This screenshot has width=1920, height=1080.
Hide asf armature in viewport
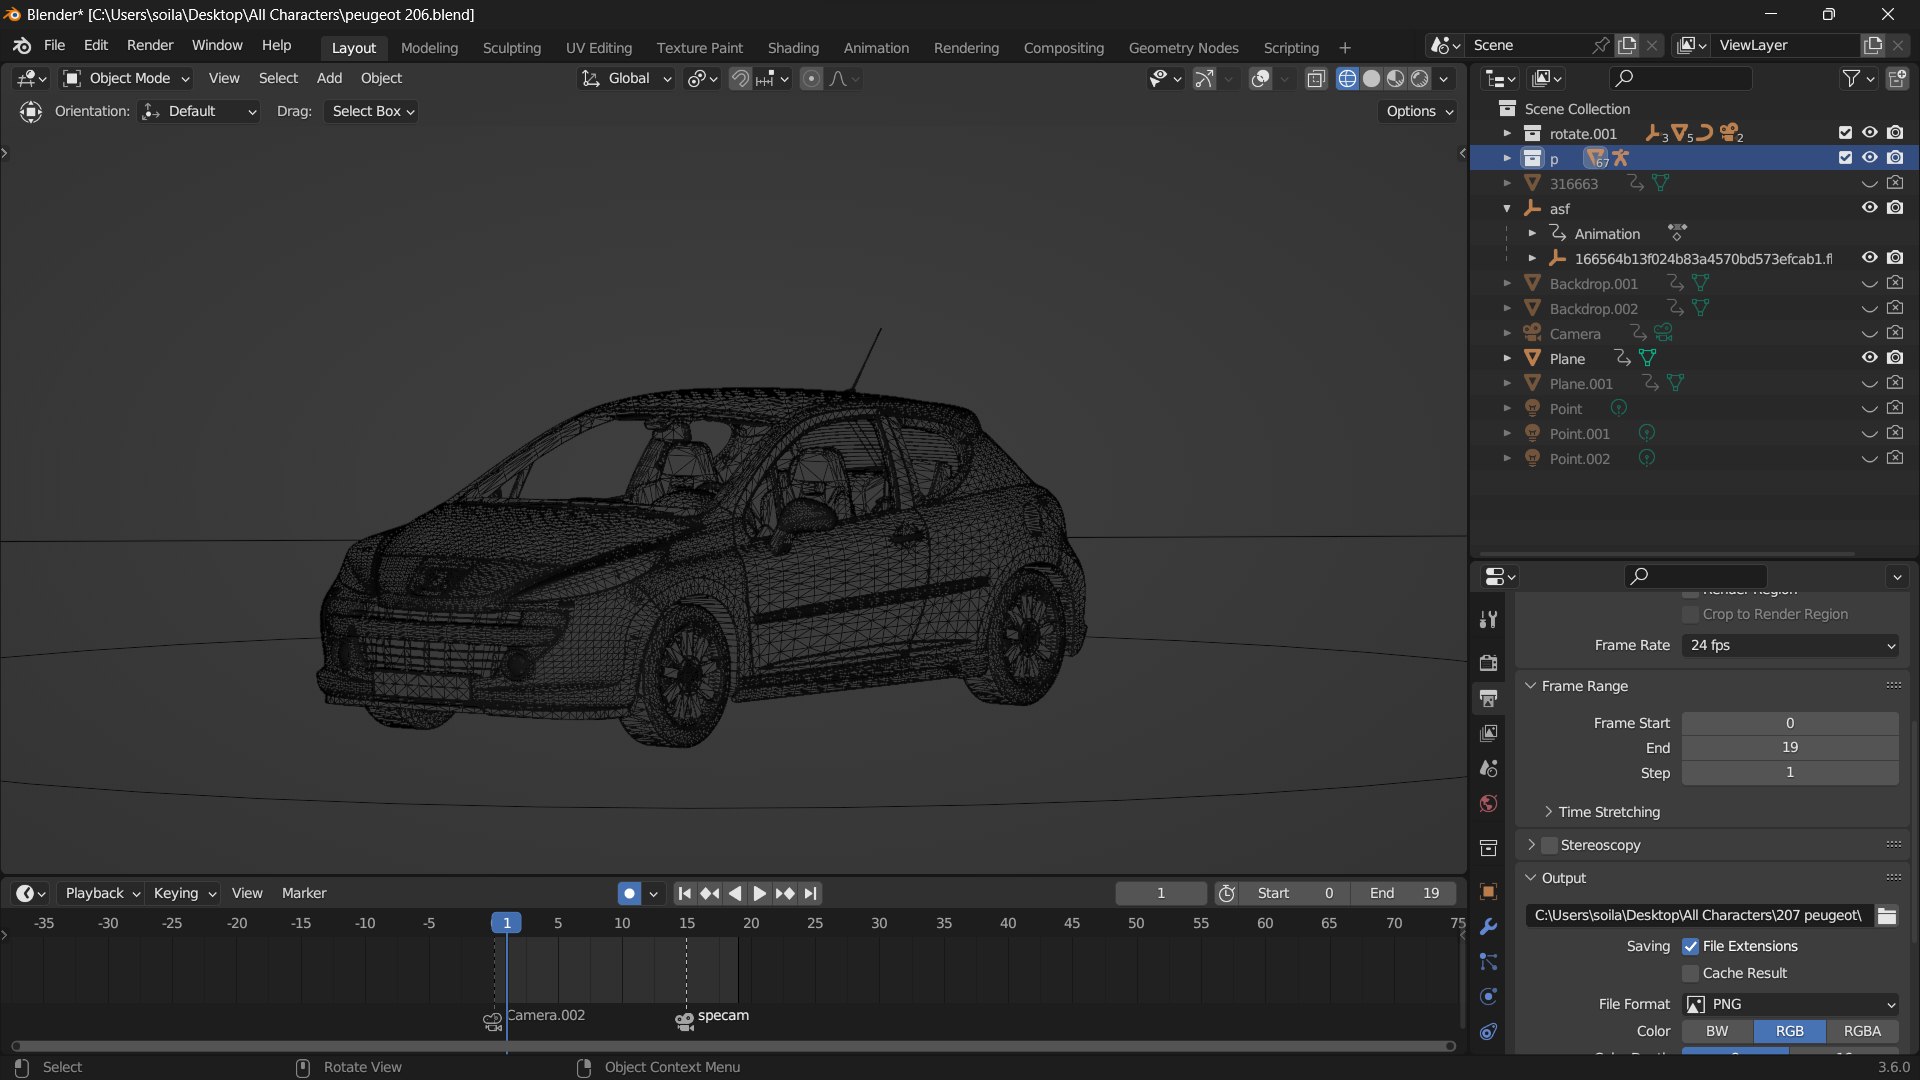(1869, 208)
